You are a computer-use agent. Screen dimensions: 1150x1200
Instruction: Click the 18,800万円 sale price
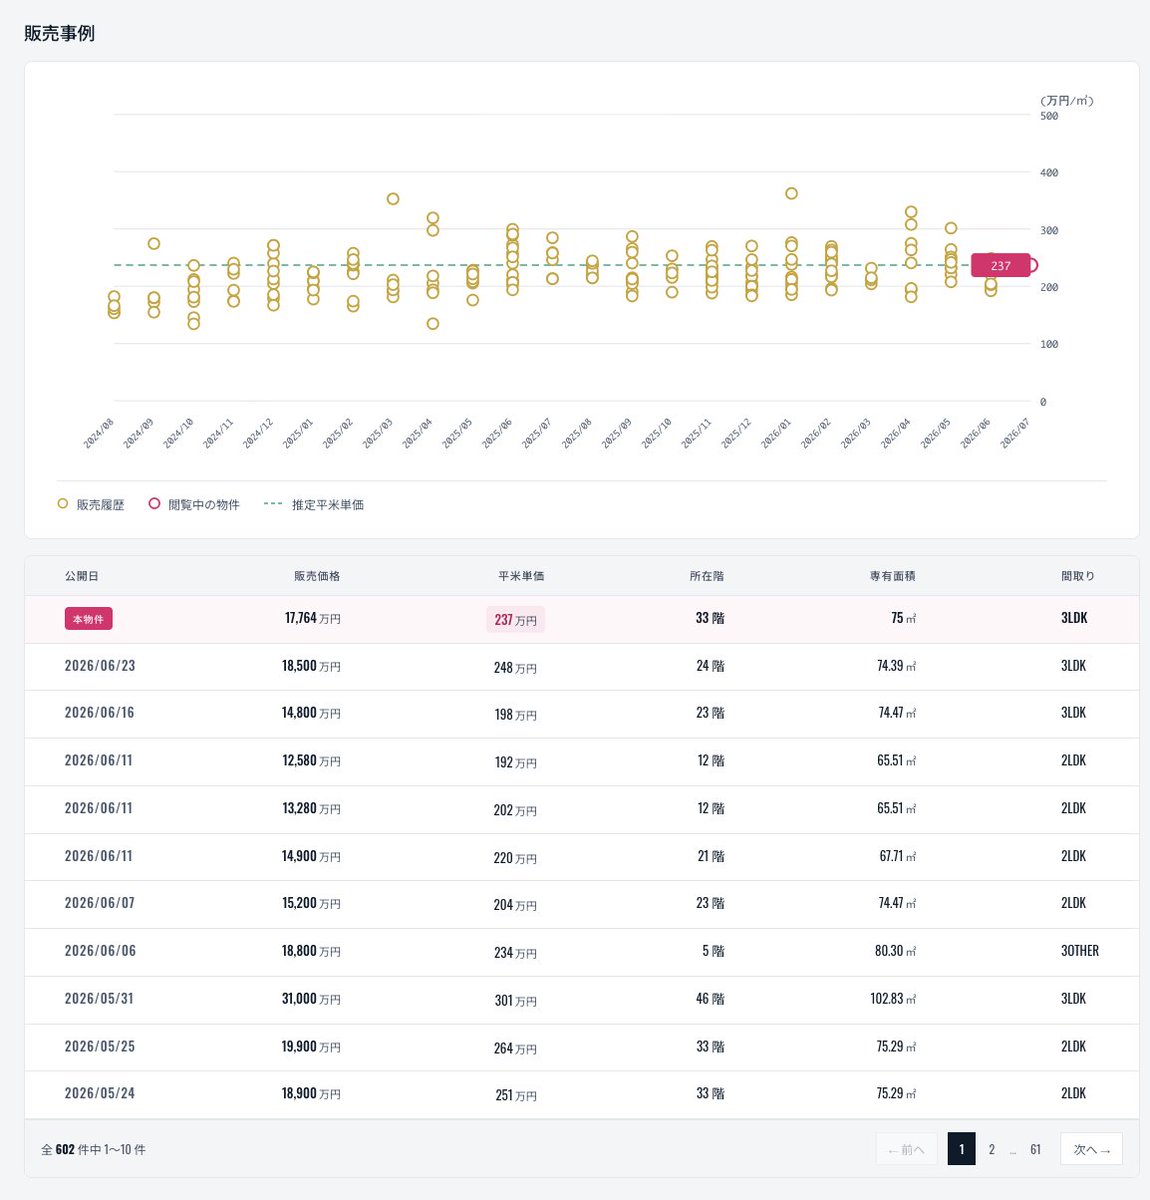click(311, 951)
